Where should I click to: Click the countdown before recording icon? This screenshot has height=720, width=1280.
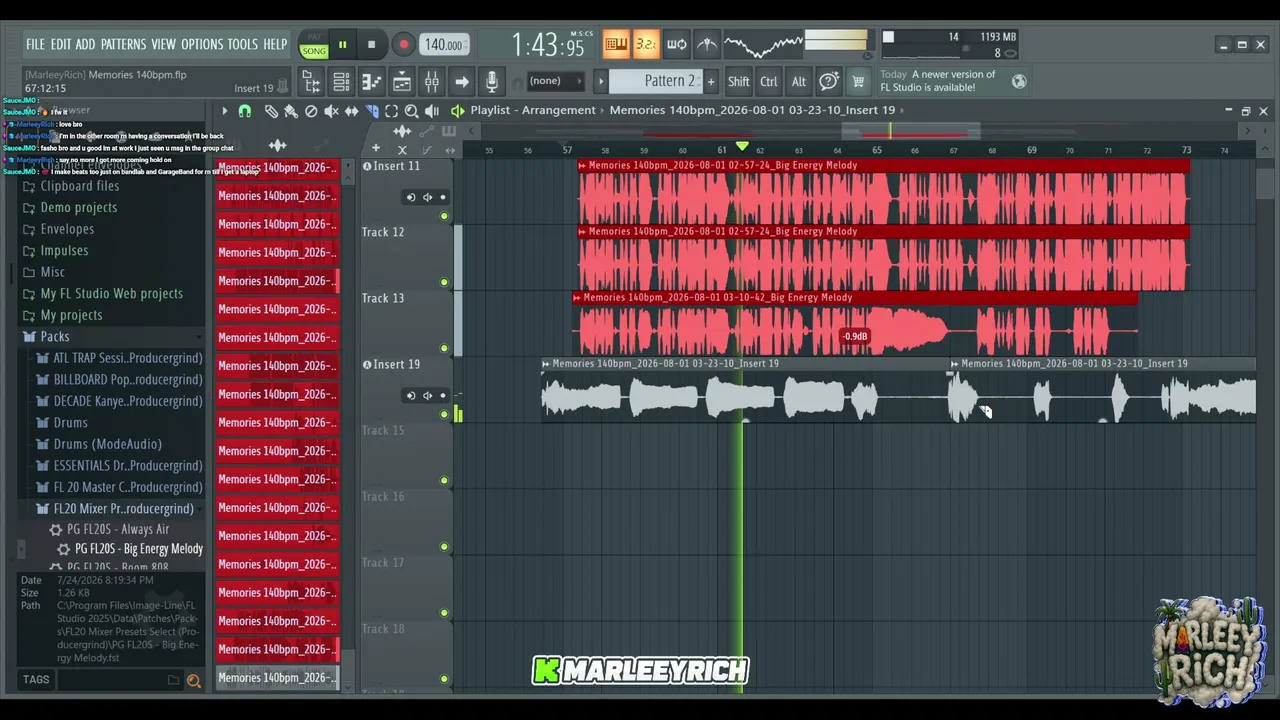tap(646, 44)
